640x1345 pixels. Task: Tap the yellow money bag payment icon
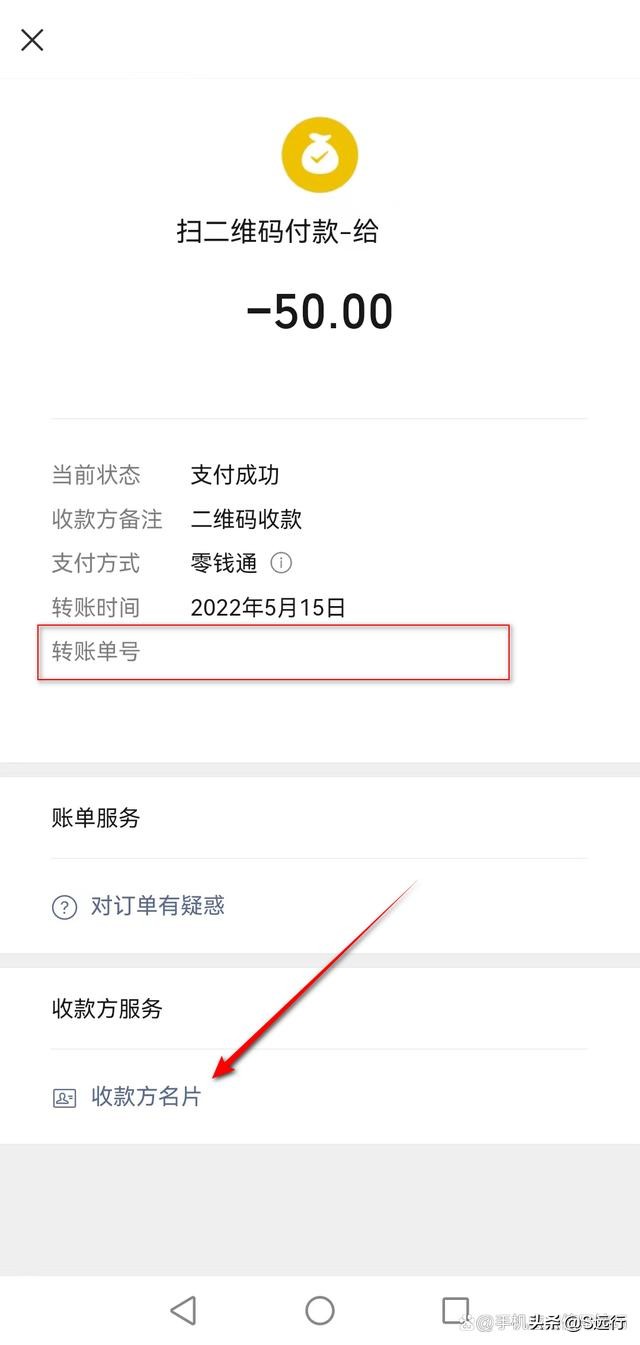[x=320, y=151]
